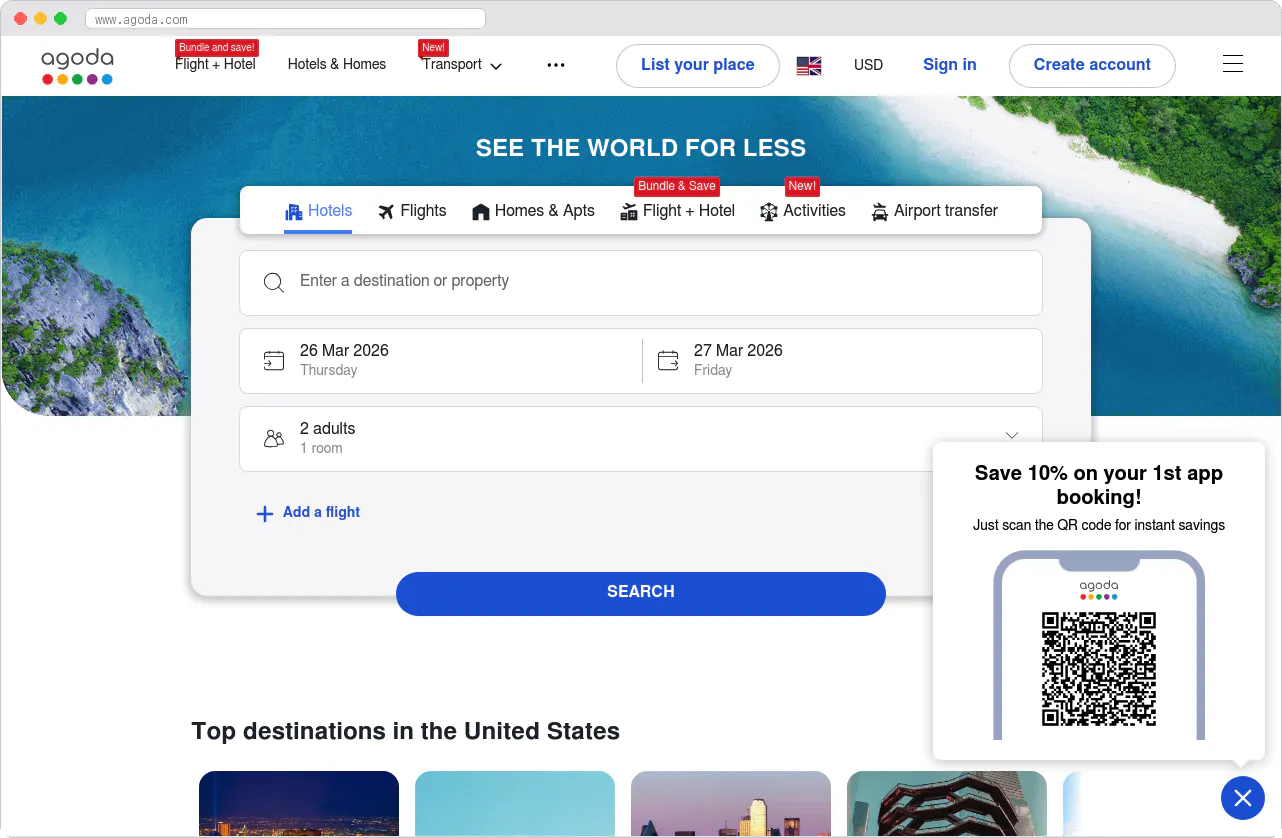Screen dimensions: 1282x838
Task: Click the Top destinations in the United States heading
Action: pyautogui.click(x=406, y=732)
